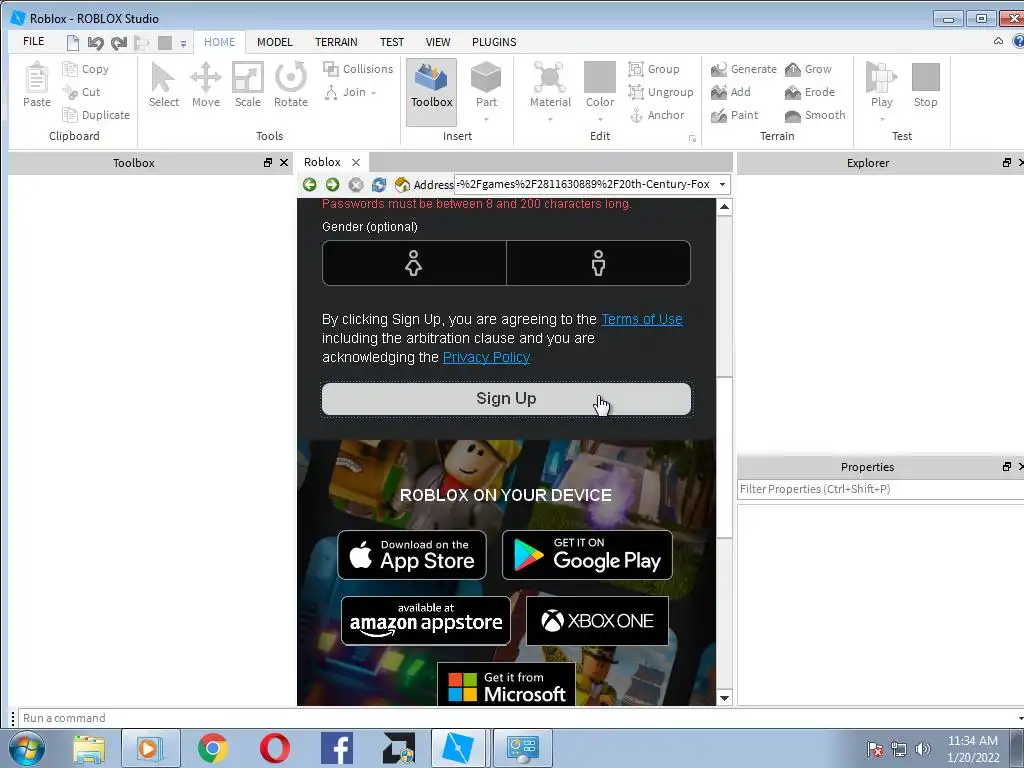Open the Terms of Use link
This screenshot has height=768, width=1024.
point(642,319)
